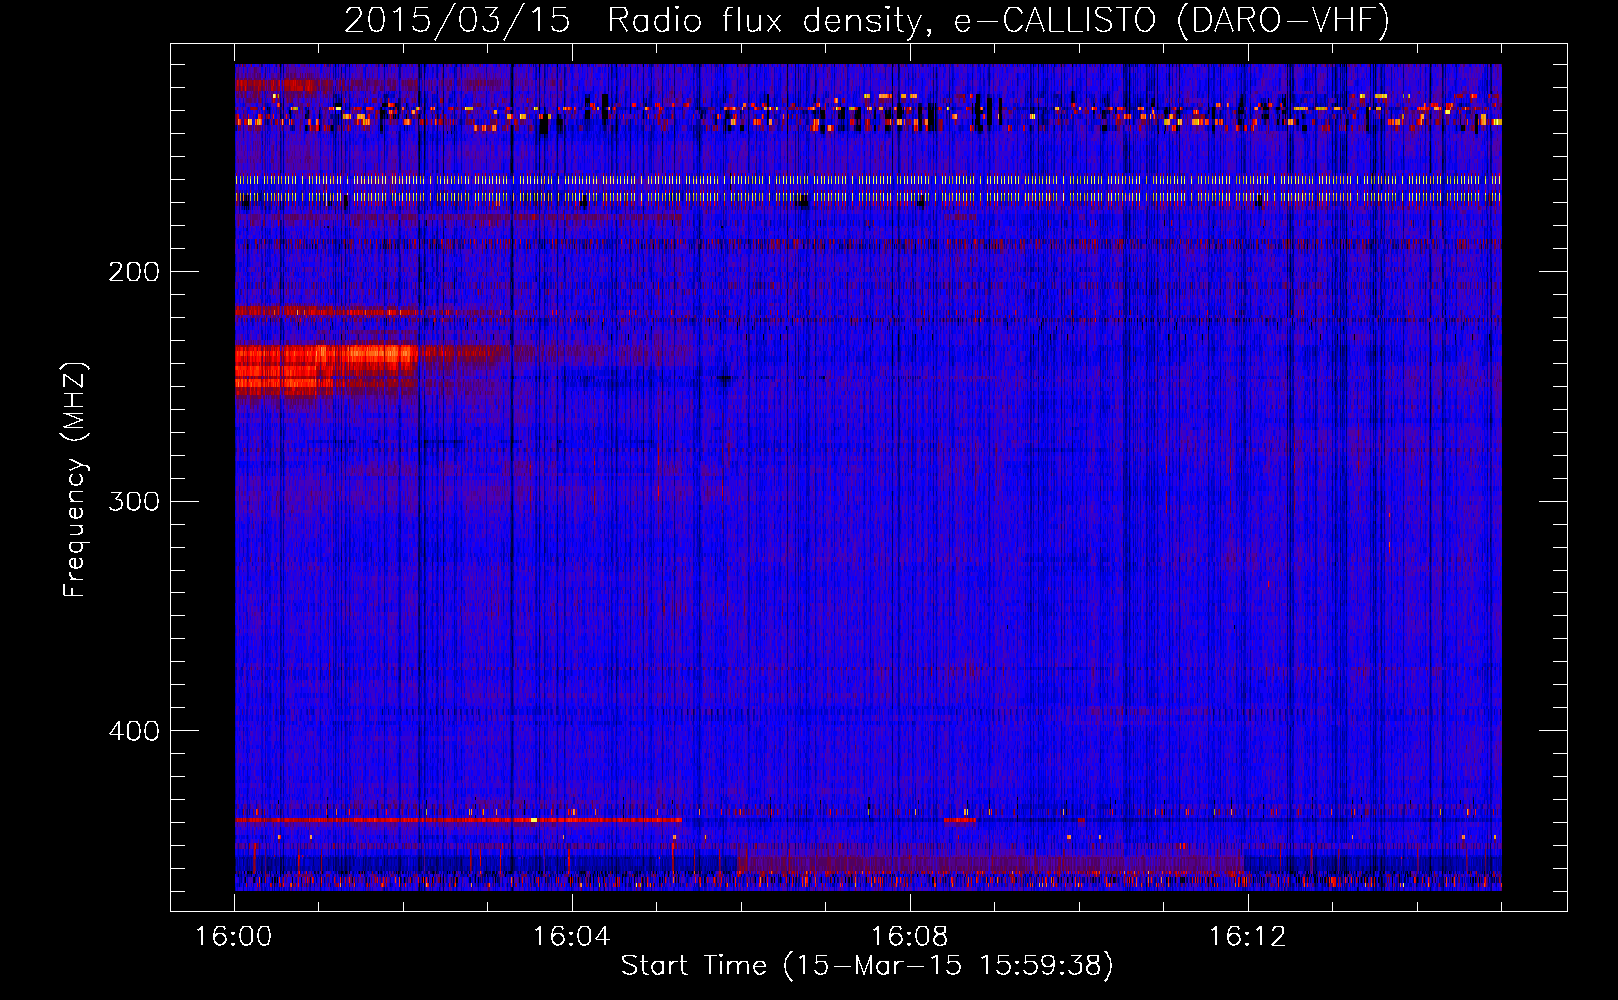Click the 200 frequency tick label

click(134, 272)
